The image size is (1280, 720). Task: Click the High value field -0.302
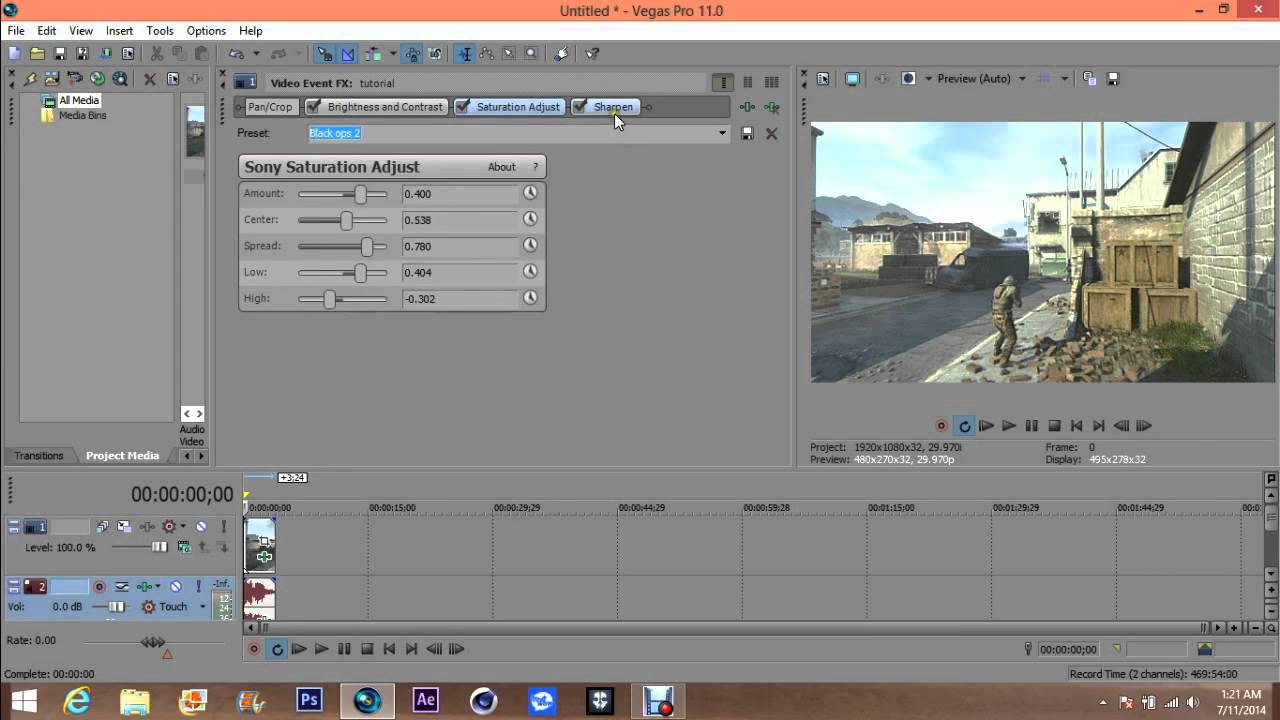(460, 298)
